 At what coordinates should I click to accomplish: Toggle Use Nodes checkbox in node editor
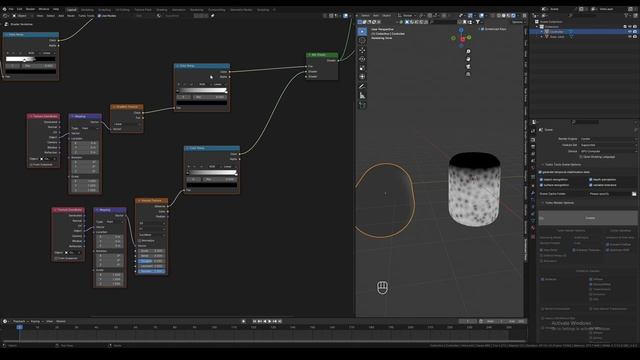tap(99, 16)
